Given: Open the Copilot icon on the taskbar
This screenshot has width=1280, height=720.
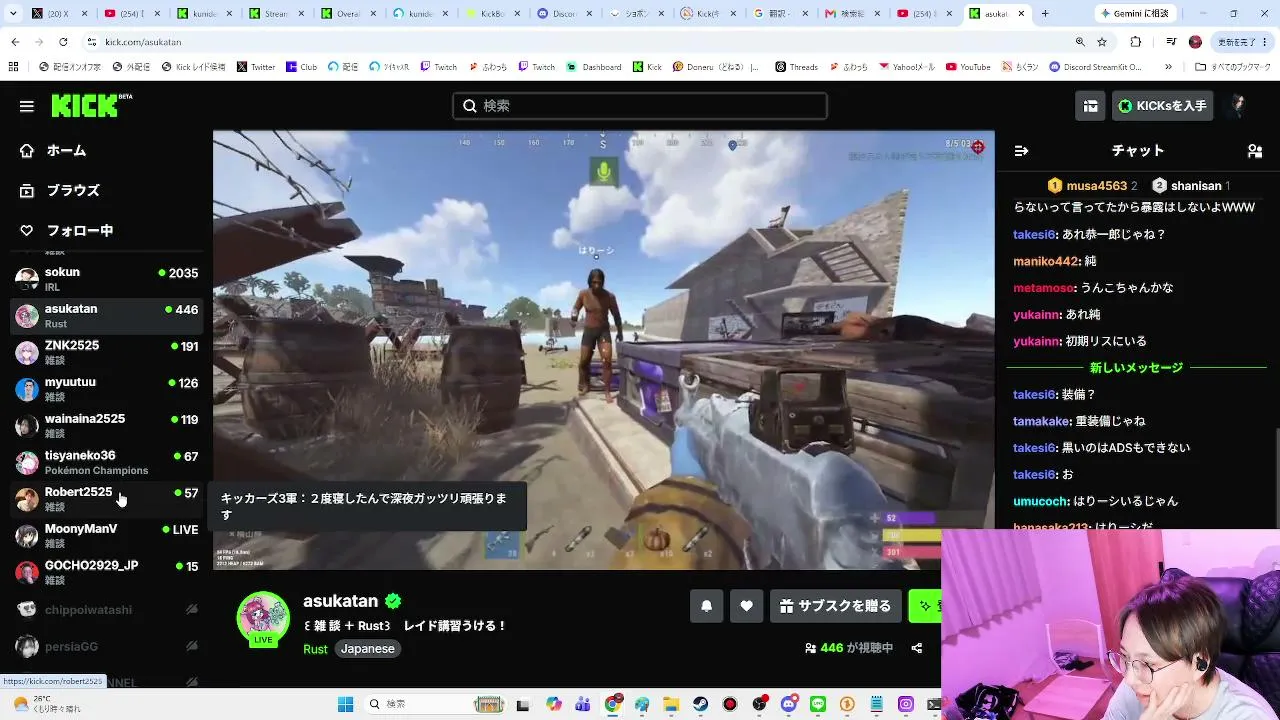Looking at the screenshot, I should (553, 704).
